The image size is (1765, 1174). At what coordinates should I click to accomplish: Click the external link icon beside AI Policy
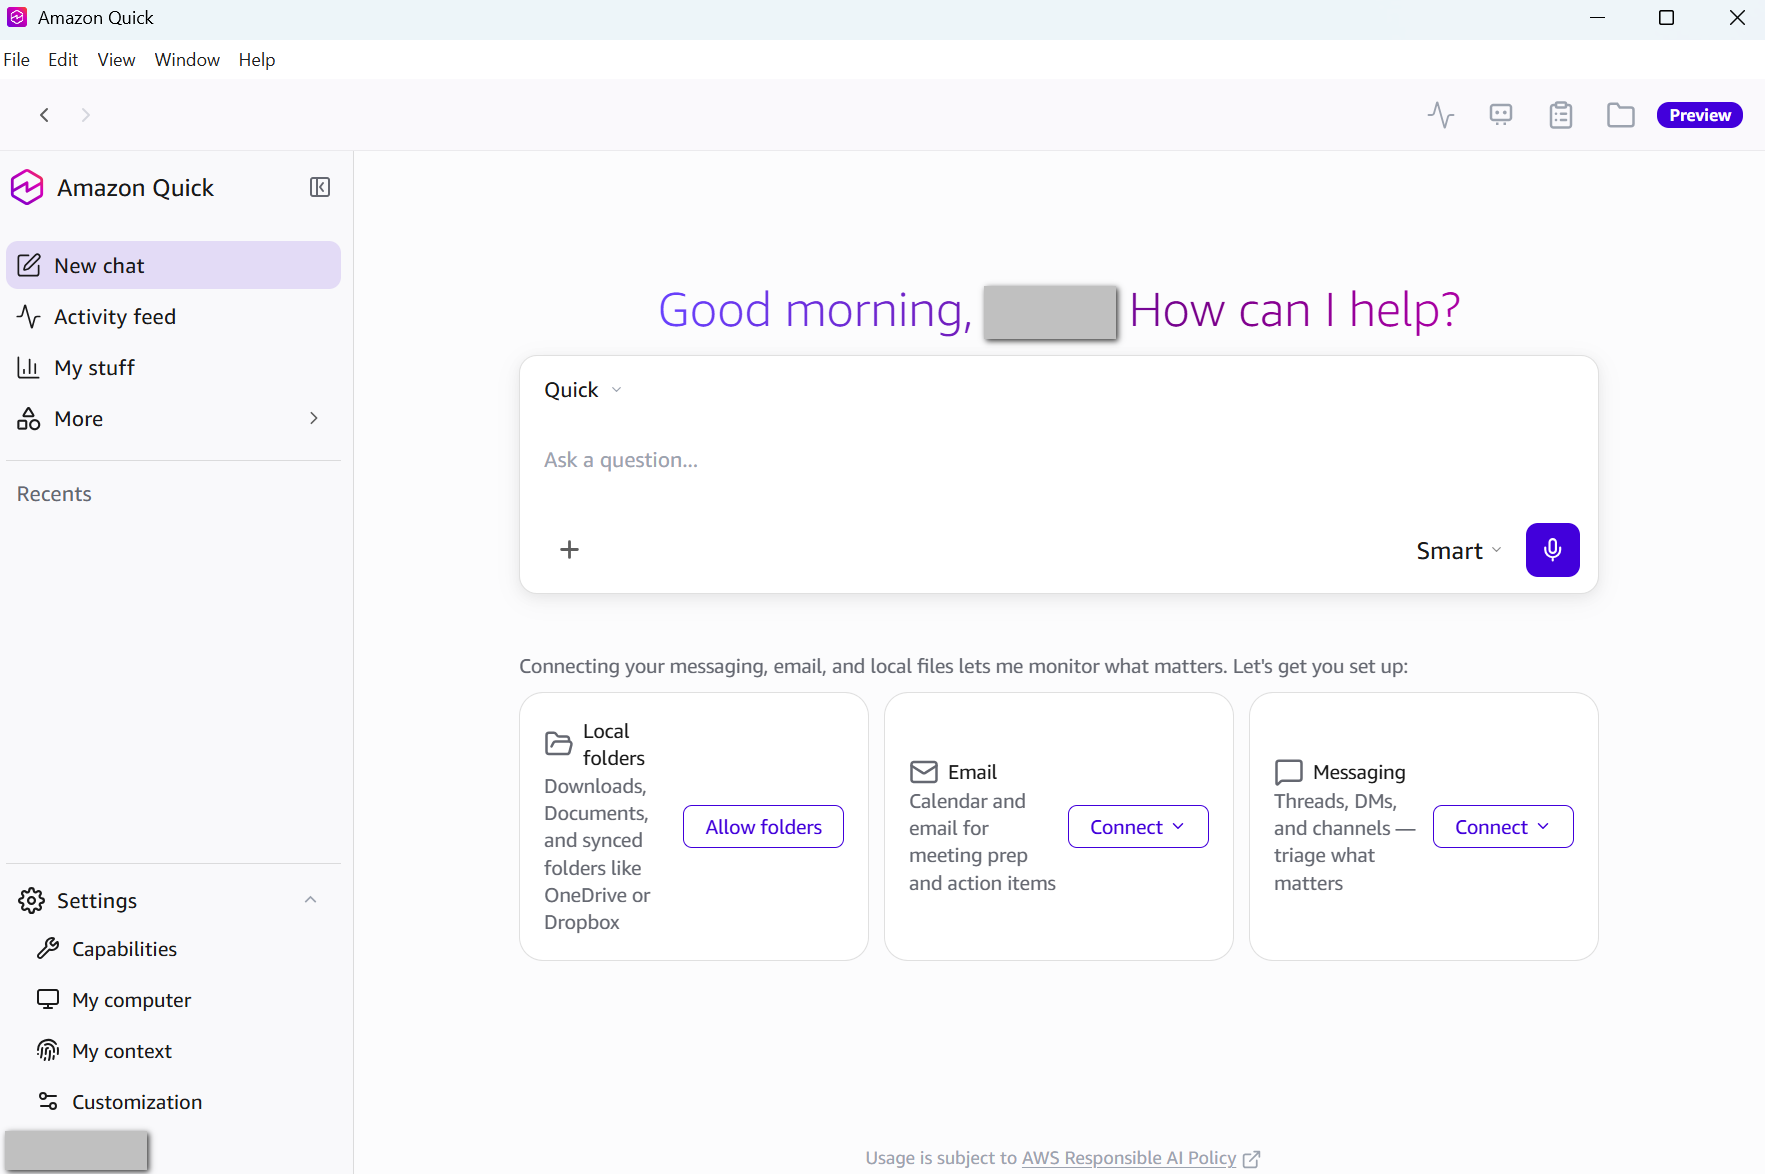[1251, 1159]
